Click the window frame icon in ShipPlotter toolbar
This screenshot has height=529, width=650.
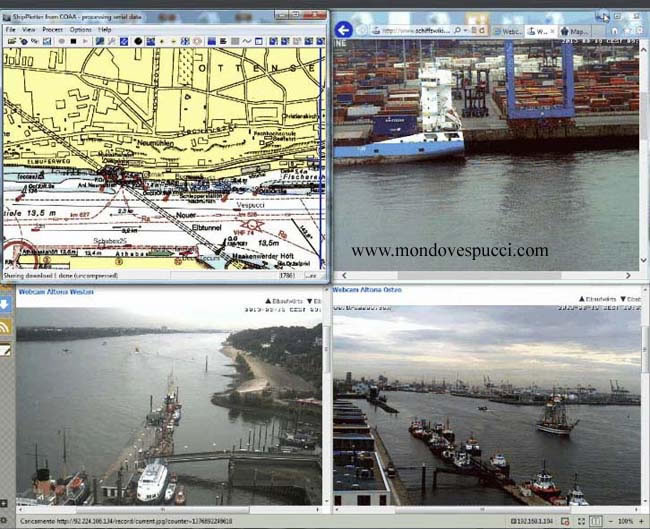(x=259, y=41)
